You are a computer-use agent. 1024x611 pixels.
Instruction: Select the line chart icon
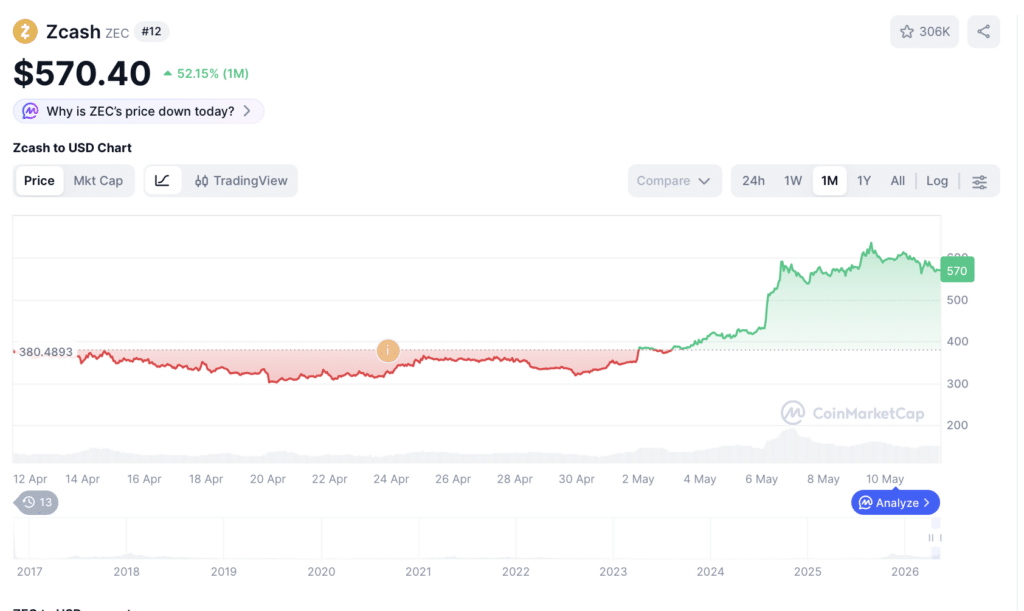162,181
